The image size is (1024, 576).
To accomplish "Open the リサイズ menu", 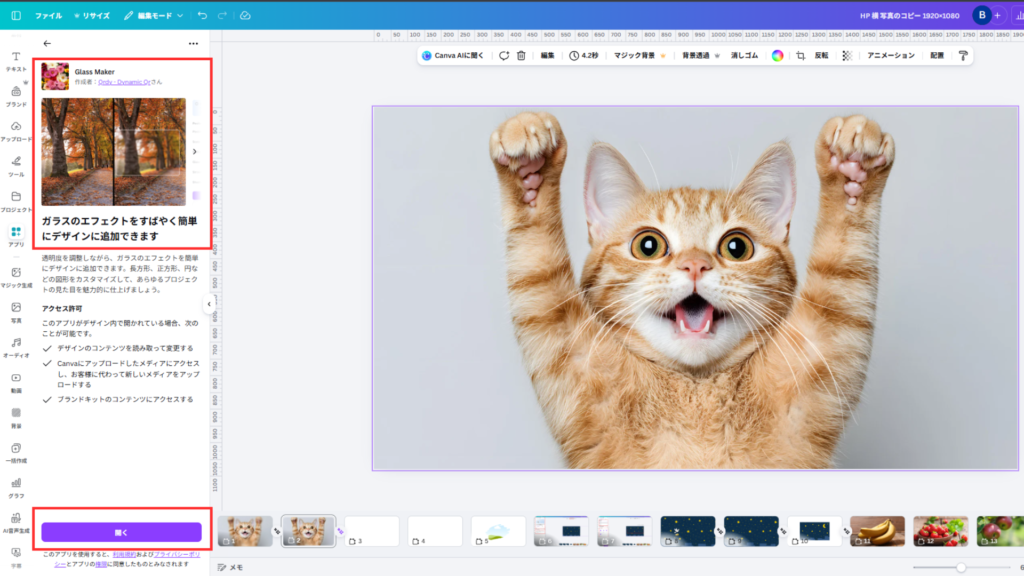I will (92, 16).
